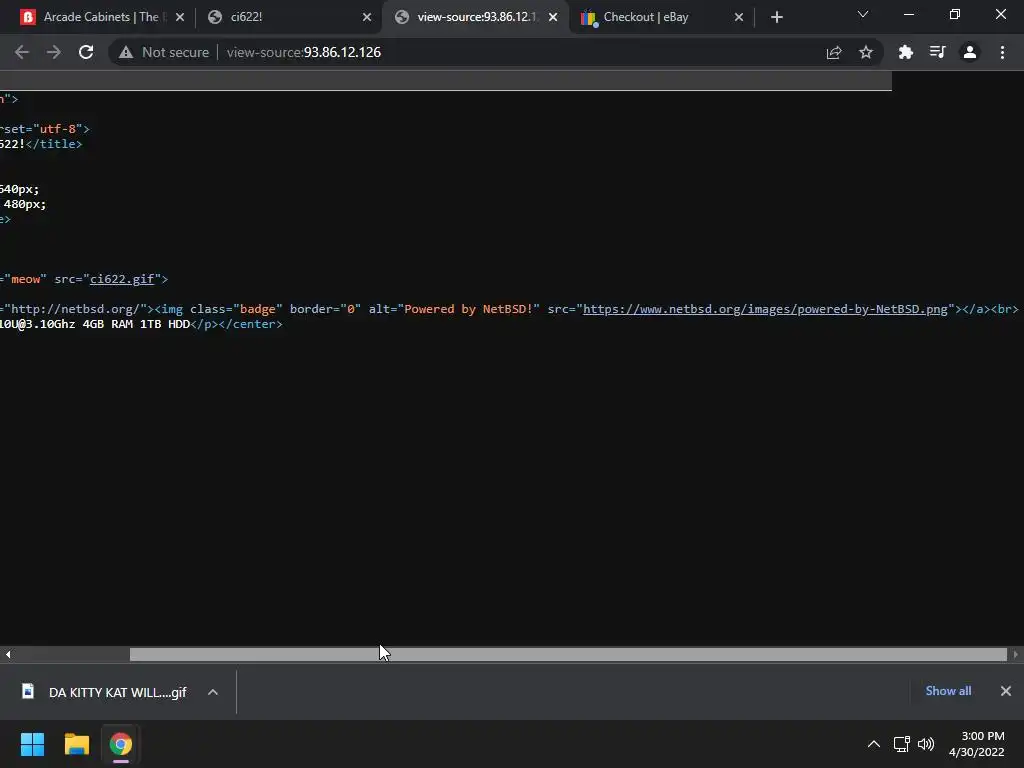
Task: Open the powered-by-NetBSD.png image link
Action: tap(765, 309)
